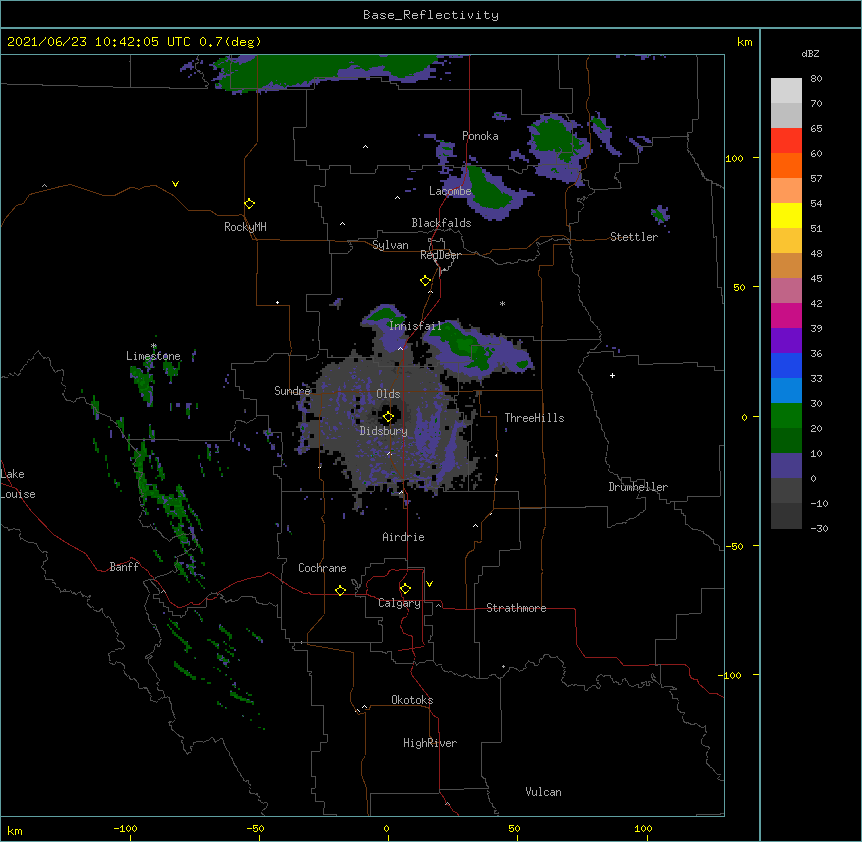This screenshot has width=862, height=842.
Task: Click the Lake Louise label
Action: 18,484
